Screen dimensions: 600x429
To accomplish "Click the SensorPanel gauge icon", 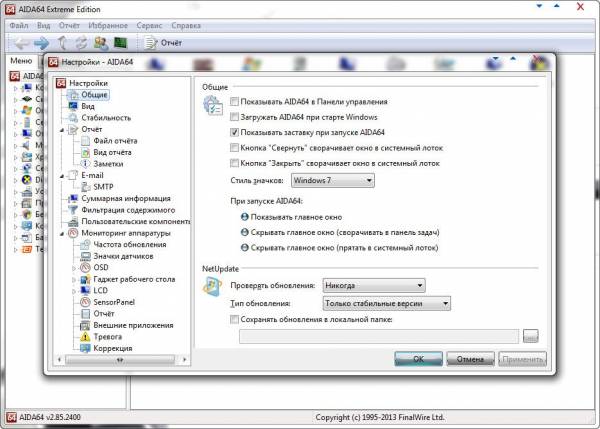I will 85,302.
